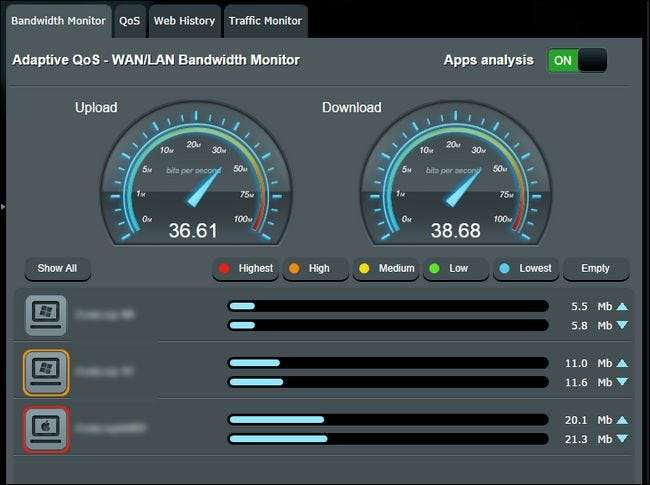Click the gray Windows device icon

pos(45,315)
